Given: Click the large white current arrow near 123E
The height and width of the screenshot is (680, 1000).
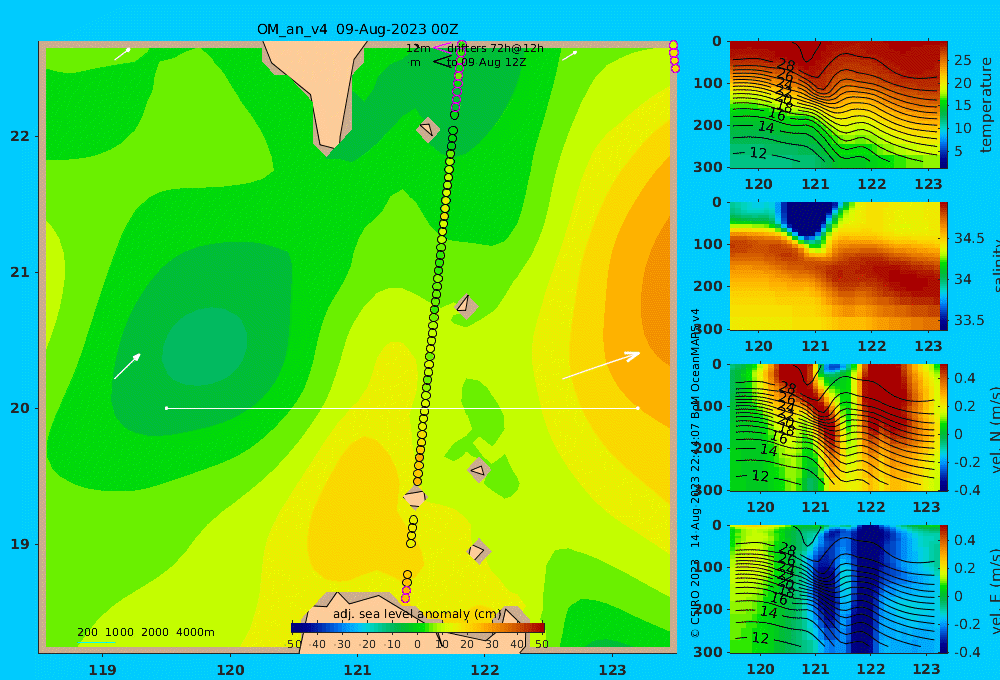Looking at the screenshot, I should [x=601, y=365].
